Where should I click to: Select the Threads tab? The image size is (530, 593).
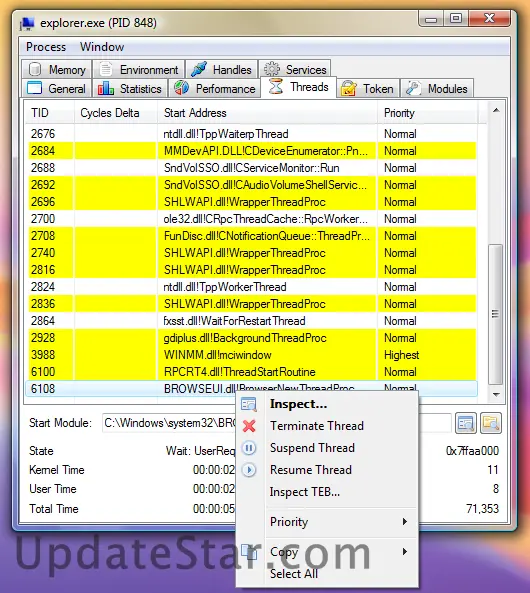click(298, 87)
